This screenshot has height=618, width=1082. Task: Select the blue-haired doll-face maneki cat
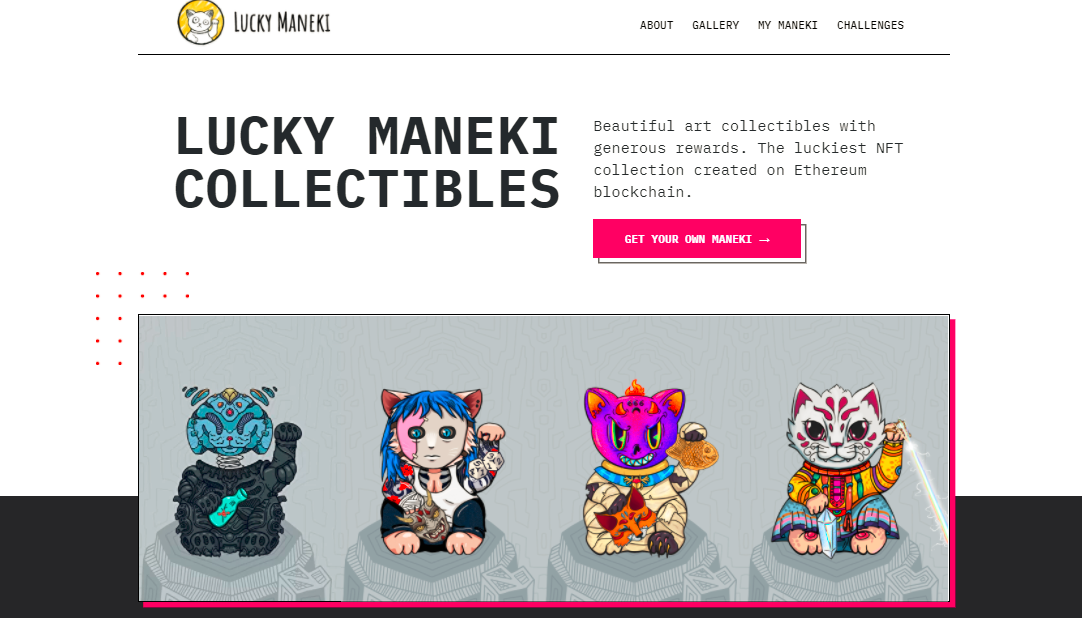tap(440, 471)
